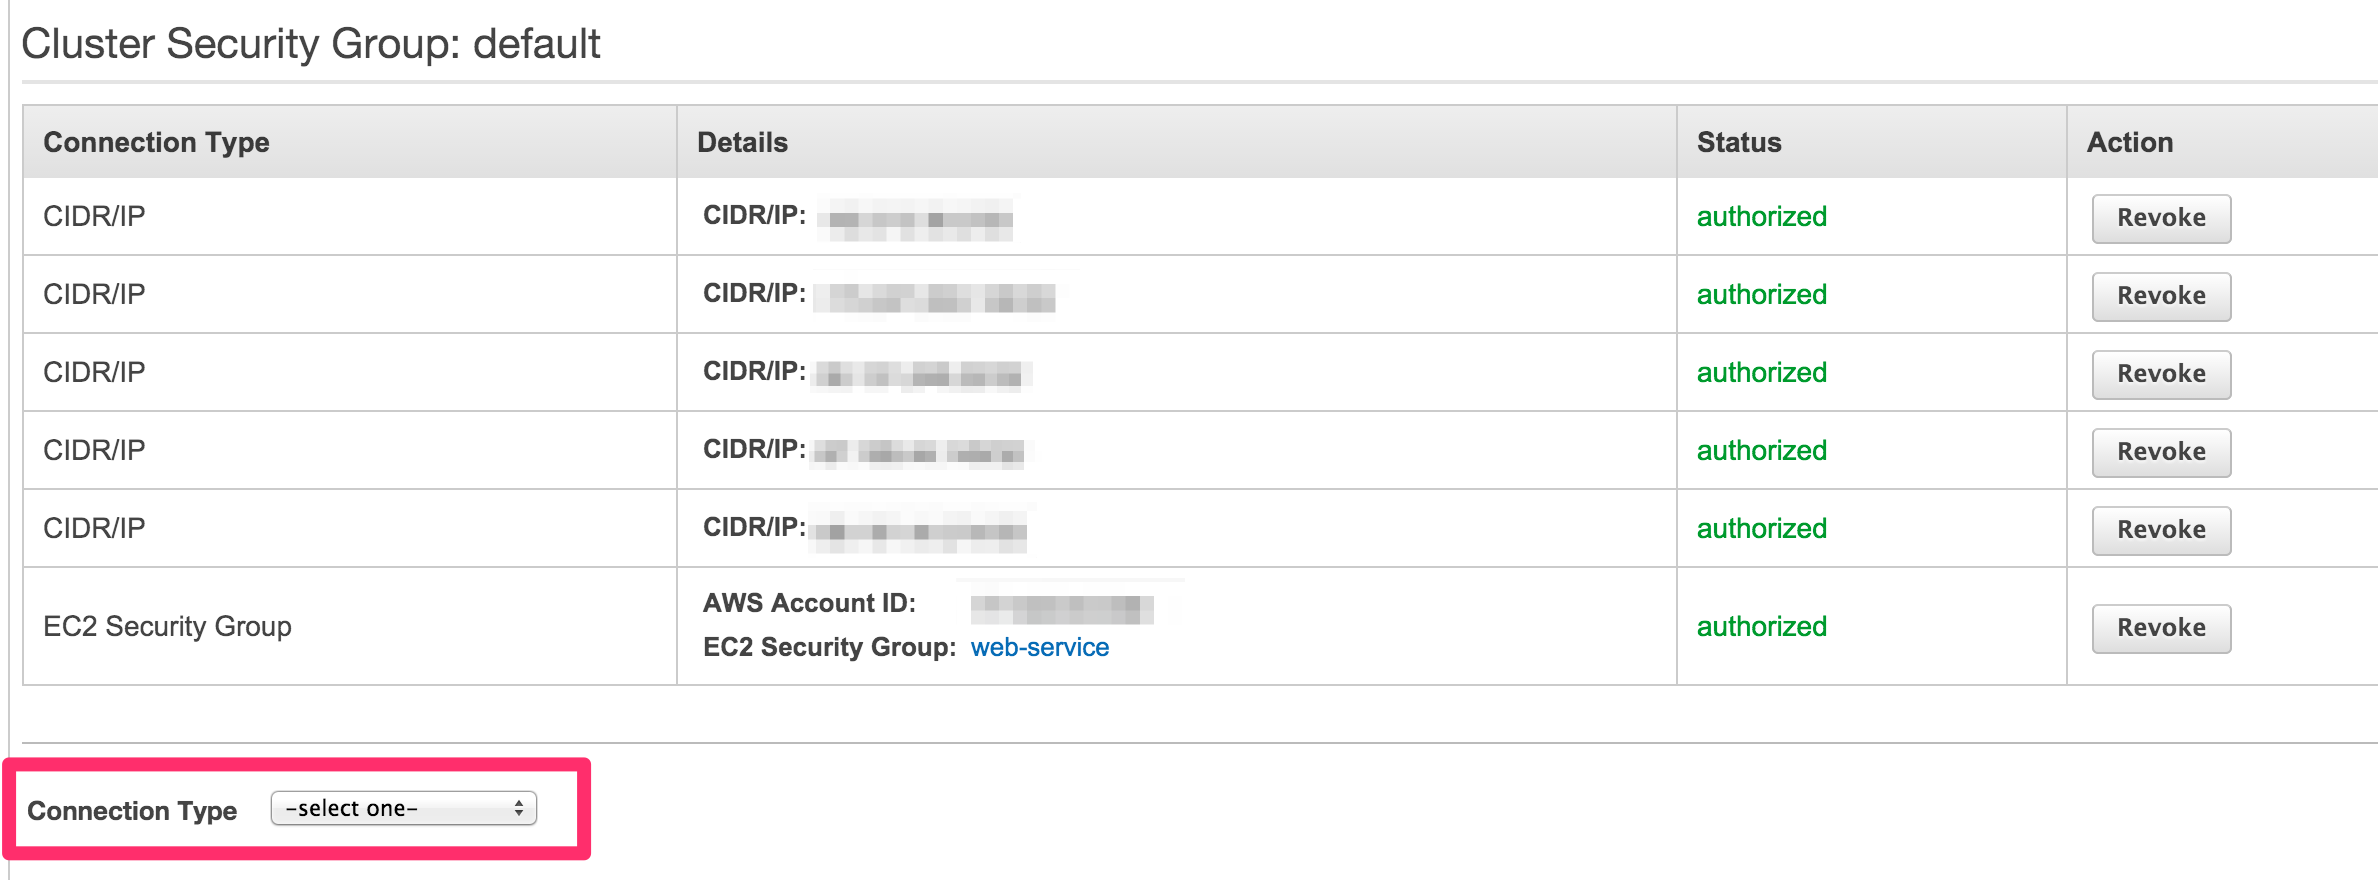Click the Action column header
The image size is (2378, 880).
pyautogui.click(x=2129, y=142)
